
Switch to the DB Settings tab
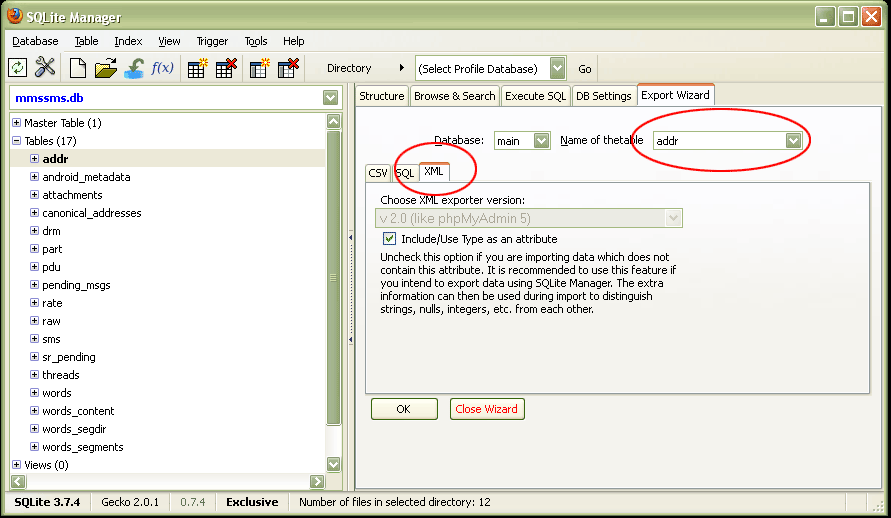[x=603, y=96]
